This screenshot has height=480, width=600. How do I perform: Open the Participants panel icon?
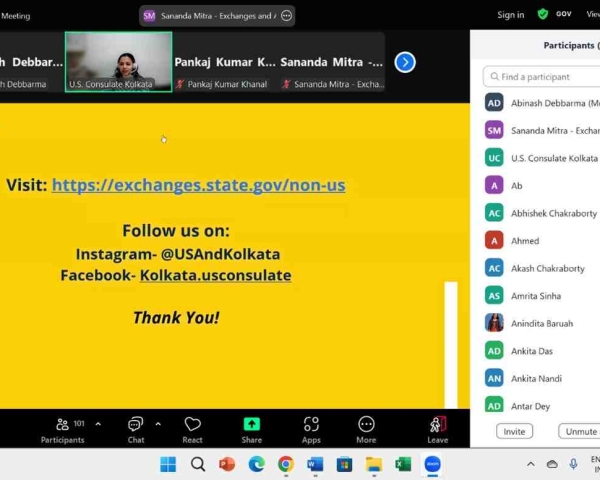[62, 424]
